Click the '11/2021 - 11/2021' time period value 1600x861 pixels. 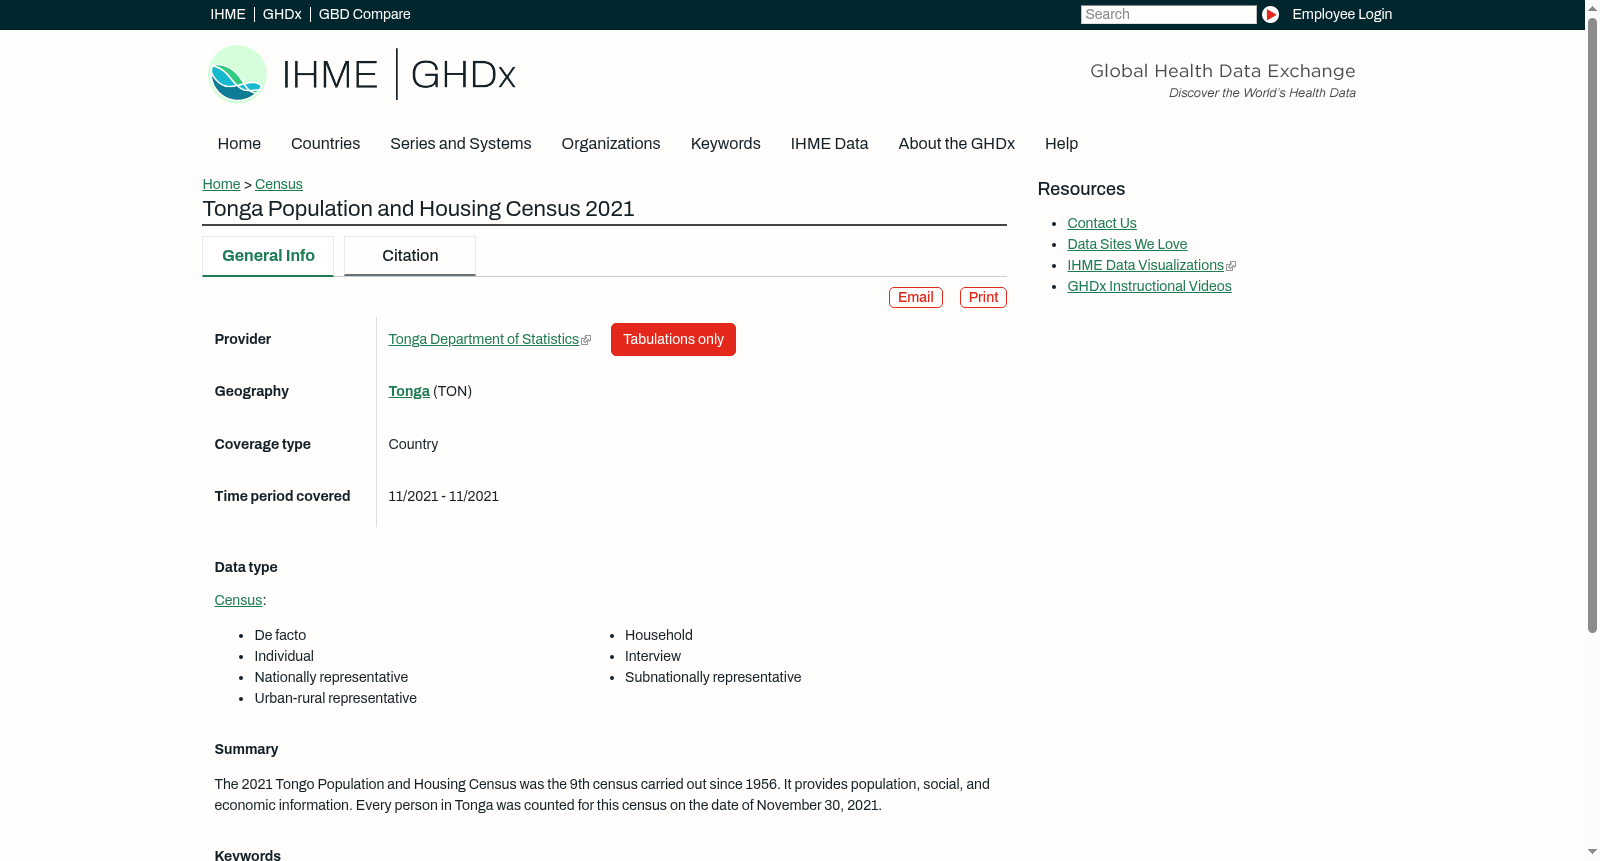click(443, 496)
